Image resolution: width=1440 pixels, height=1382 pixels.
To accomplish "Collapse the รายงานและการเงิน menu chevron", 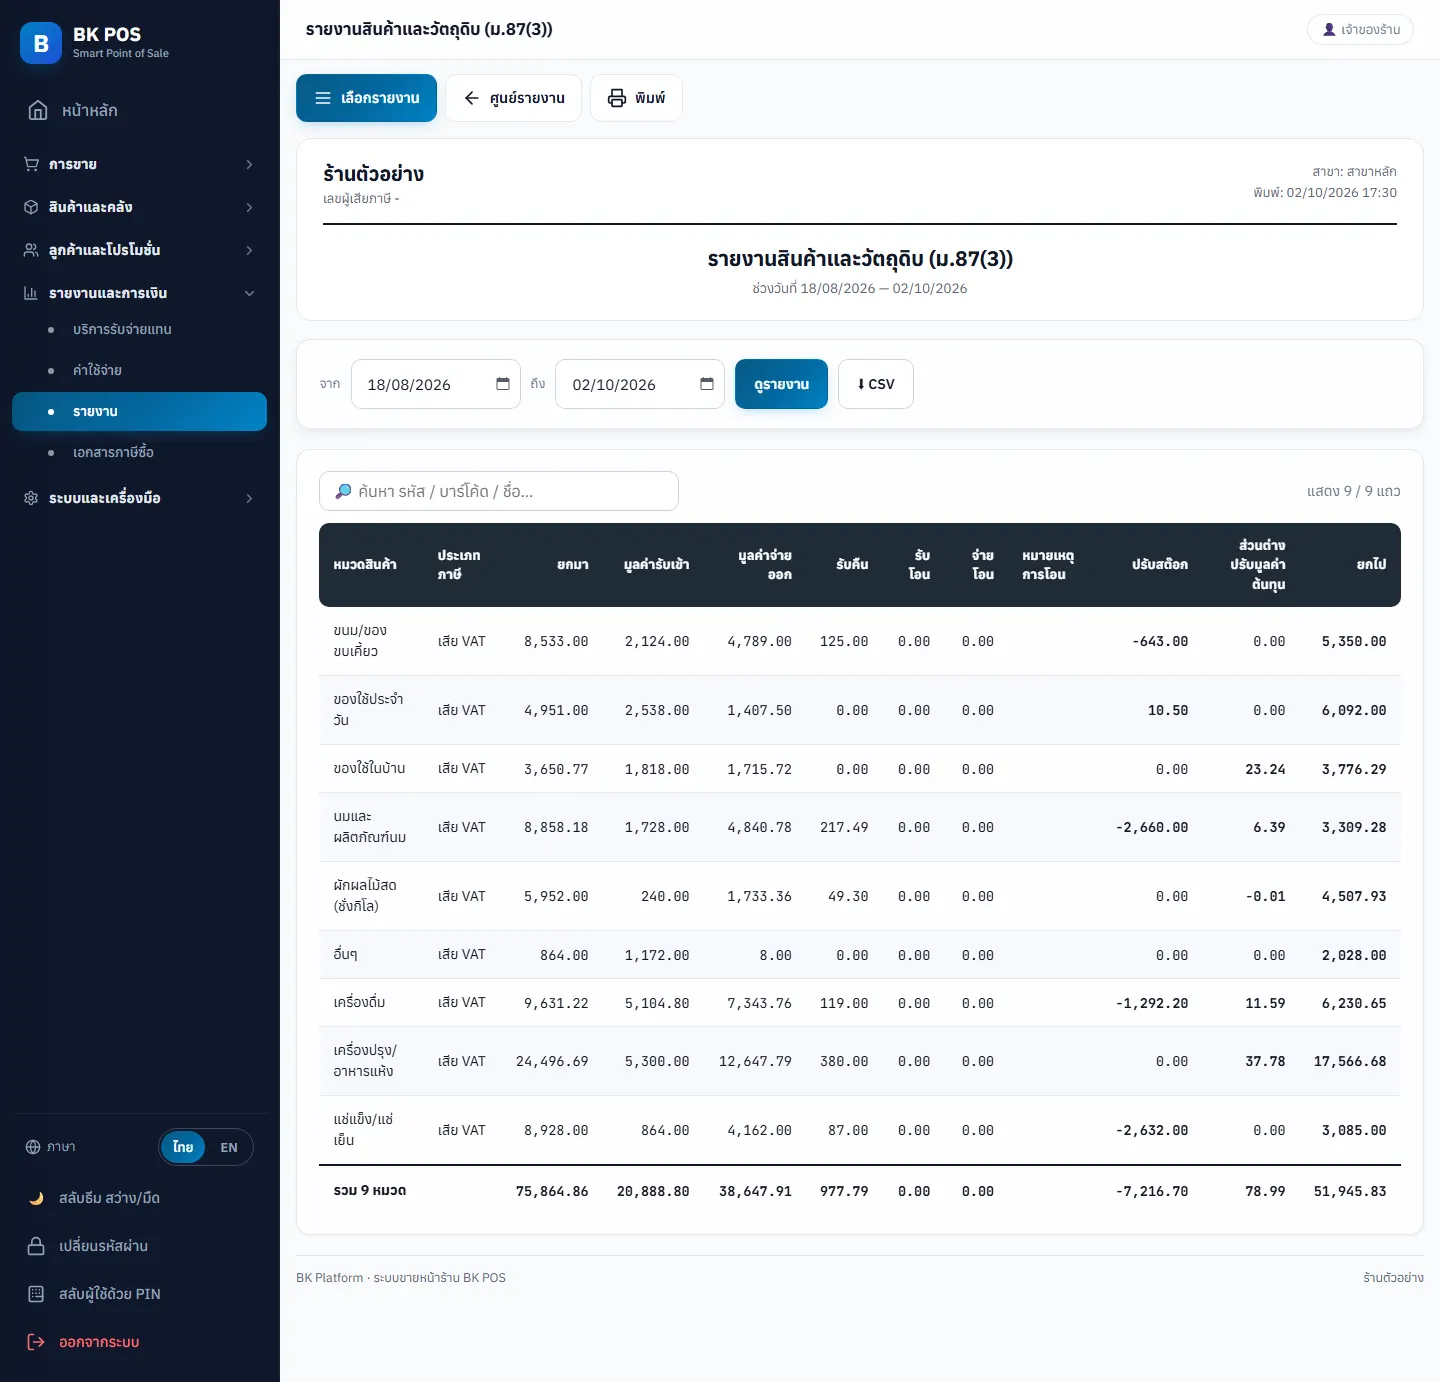I will [249, 293].
